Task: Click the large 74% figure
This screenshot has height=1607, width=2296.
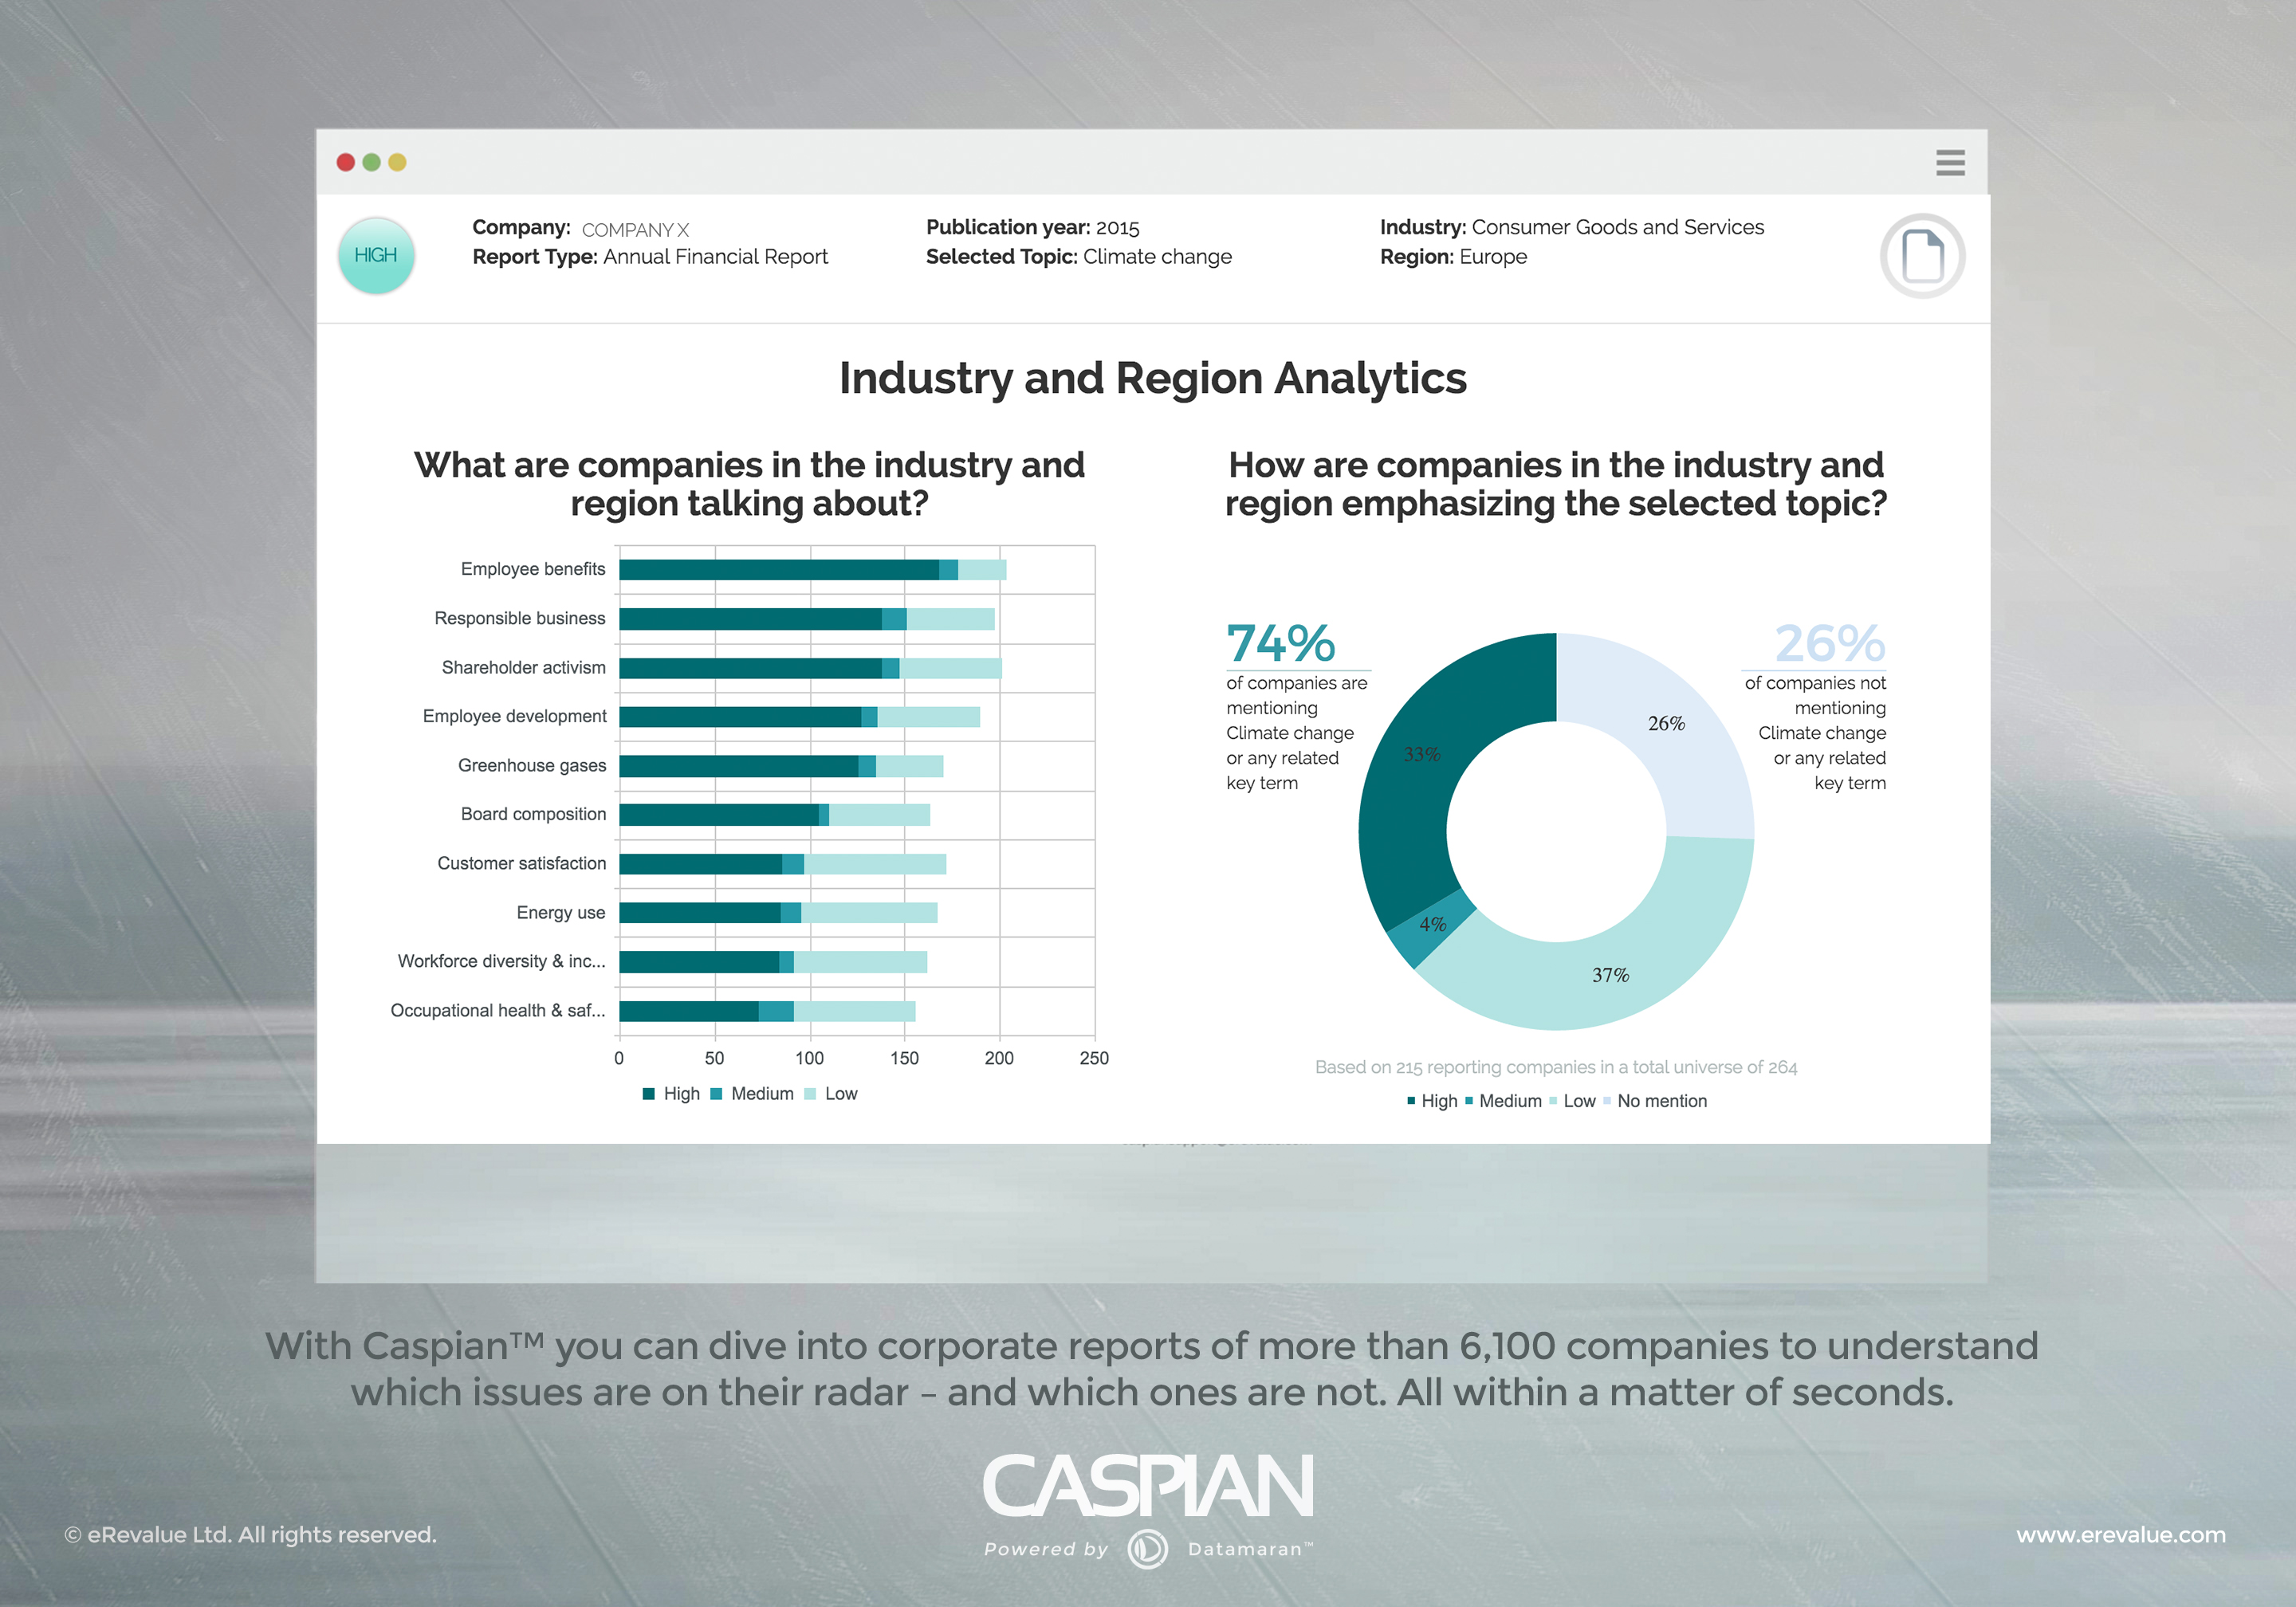Action: pos(1281,643)
